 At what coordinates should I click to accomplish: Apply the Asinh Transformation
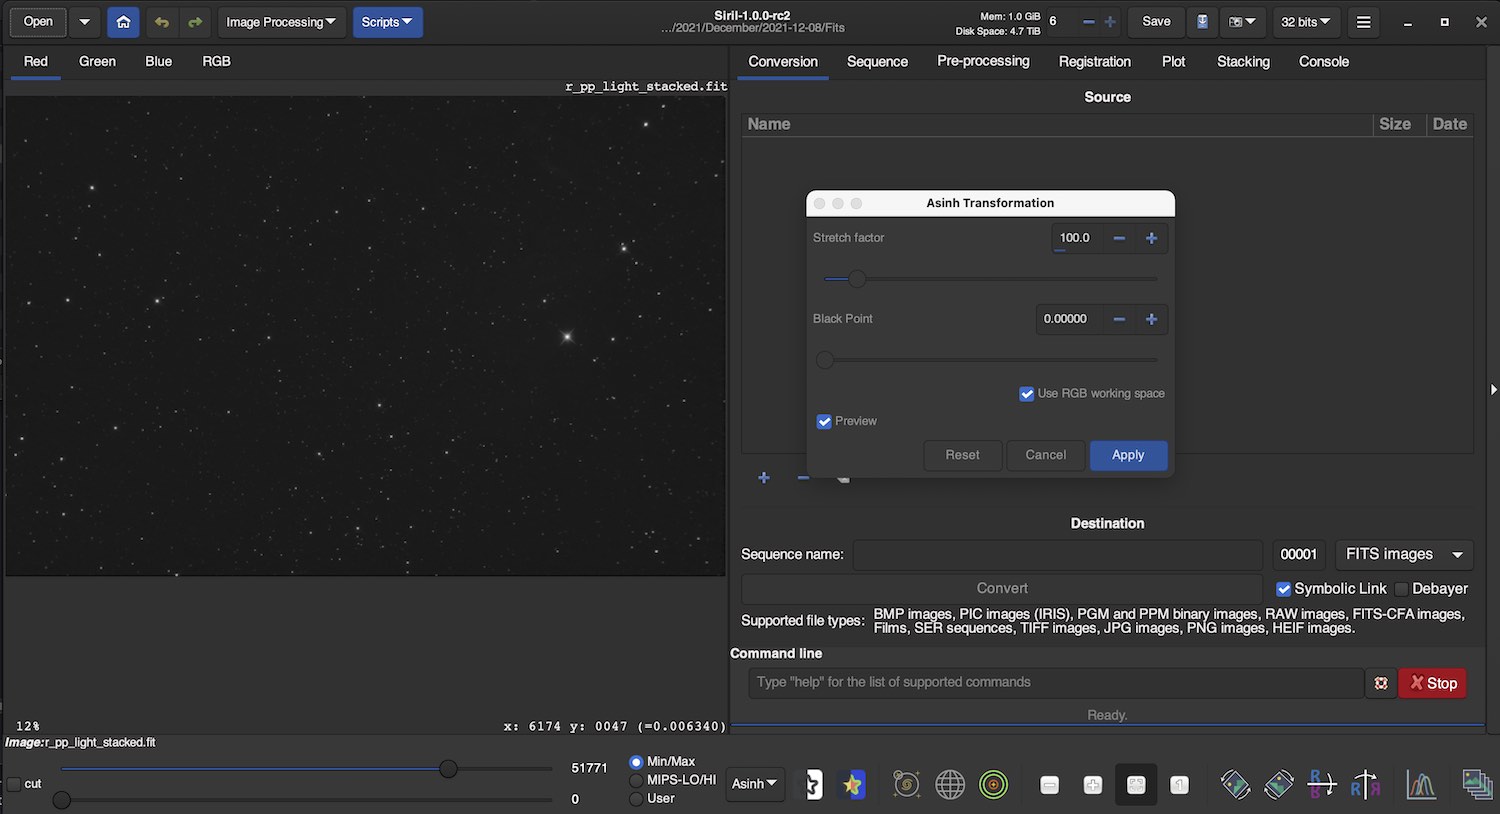(x=1127, y=455)
